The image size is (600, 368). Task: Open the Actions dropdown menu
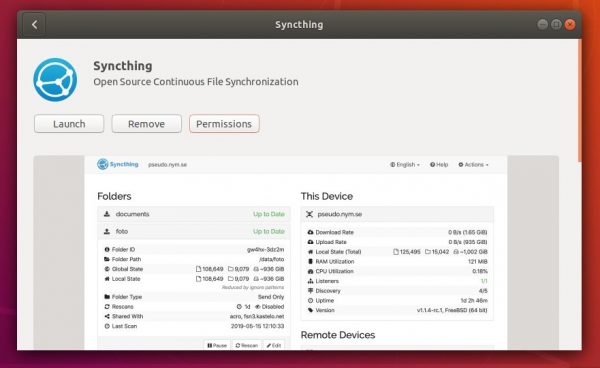click(x=473, y=164)
